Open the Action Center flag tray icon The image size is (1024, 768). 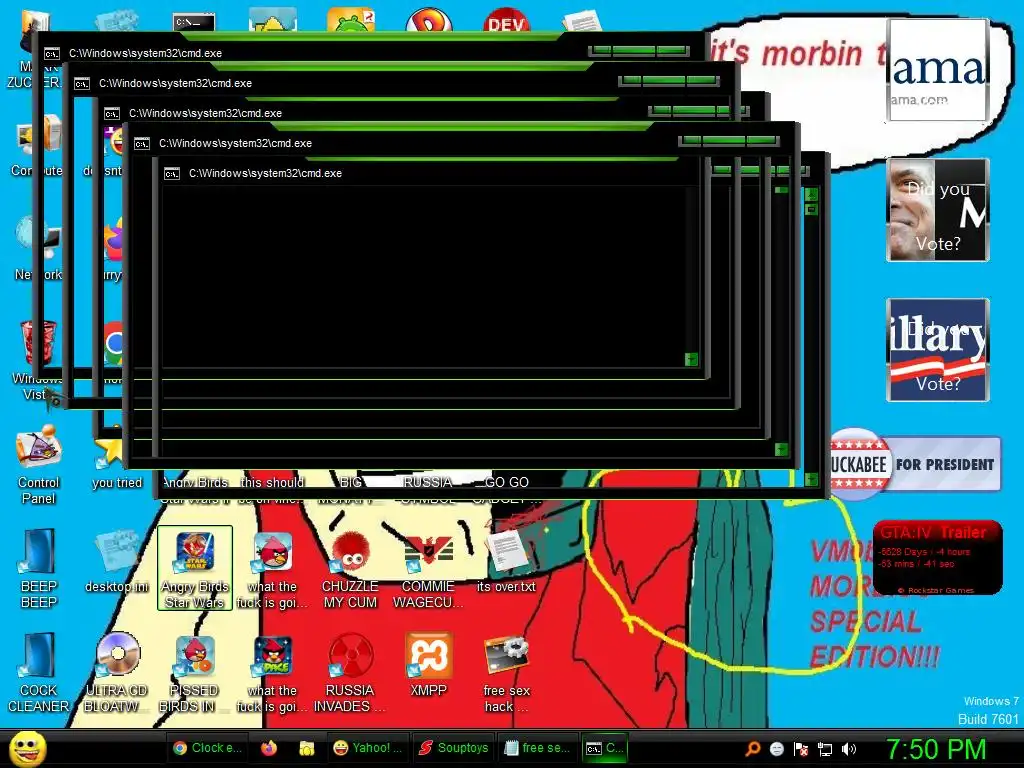pyautogui.click(x=801, y=749)
